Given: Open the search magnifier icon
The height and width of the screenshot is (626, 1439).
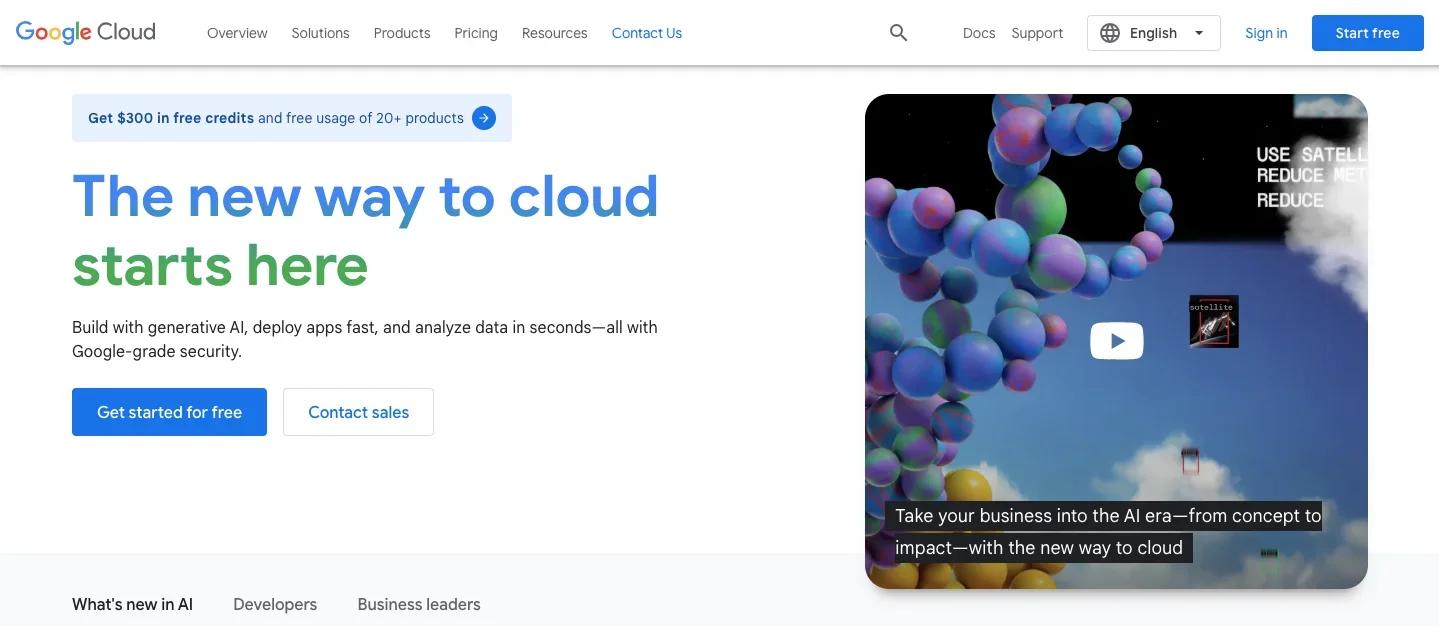Looking at the screenshot, I should pos(898,33).
